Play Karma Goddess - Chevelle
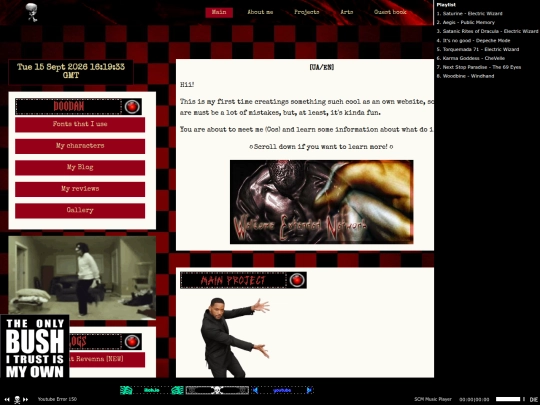This screenshot has height=405, width=540. click(470, 58)
